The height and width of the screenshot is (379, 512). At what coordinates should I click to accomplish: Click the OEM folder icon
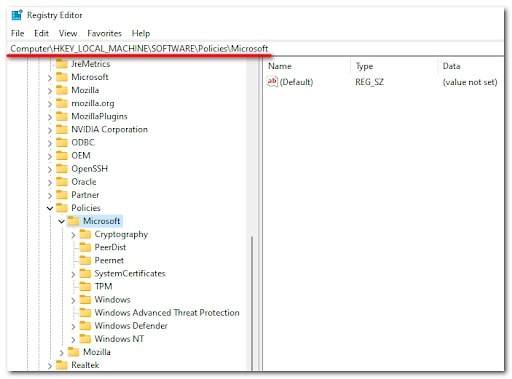62,155
